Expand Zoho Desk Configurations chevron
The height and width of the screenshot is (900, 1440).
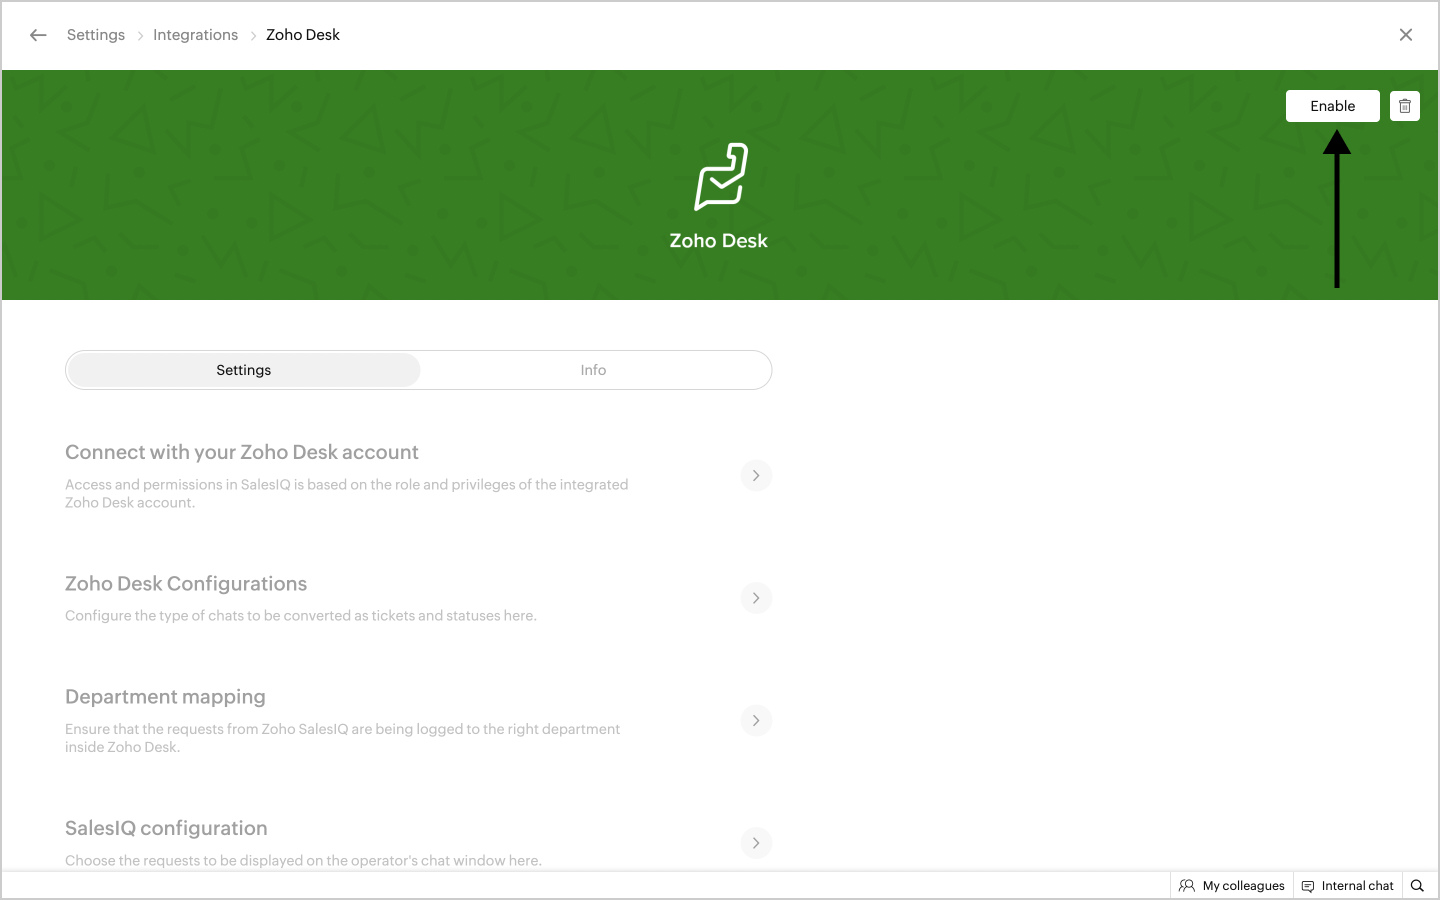[756, 598]
